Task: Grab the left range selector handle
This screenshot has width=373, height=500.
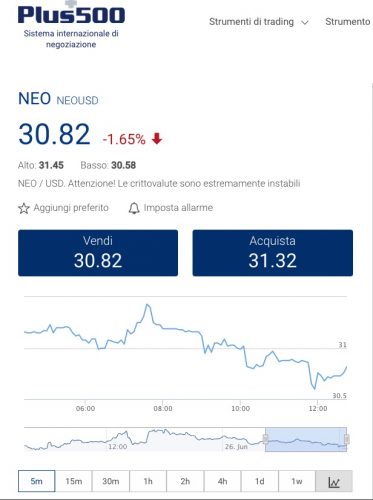Action: tap(266, 439)
